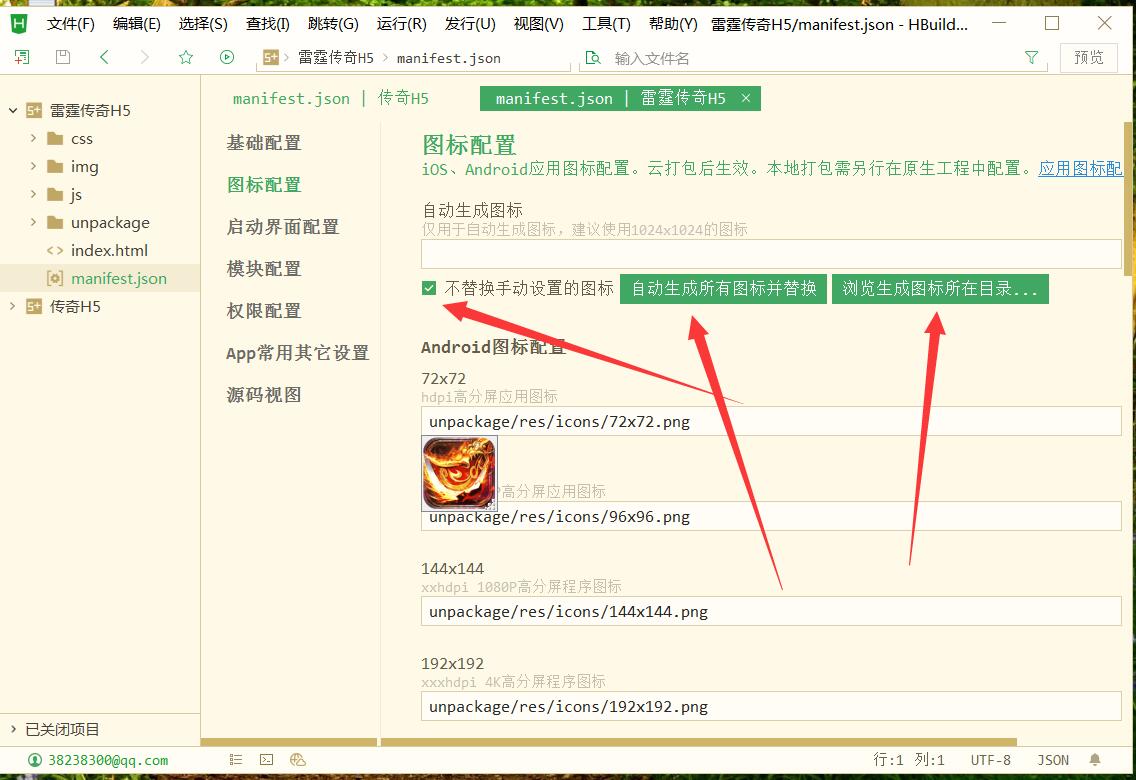
Task: Expand the 已关闭项目 section
Action: [x=13, y=729]
